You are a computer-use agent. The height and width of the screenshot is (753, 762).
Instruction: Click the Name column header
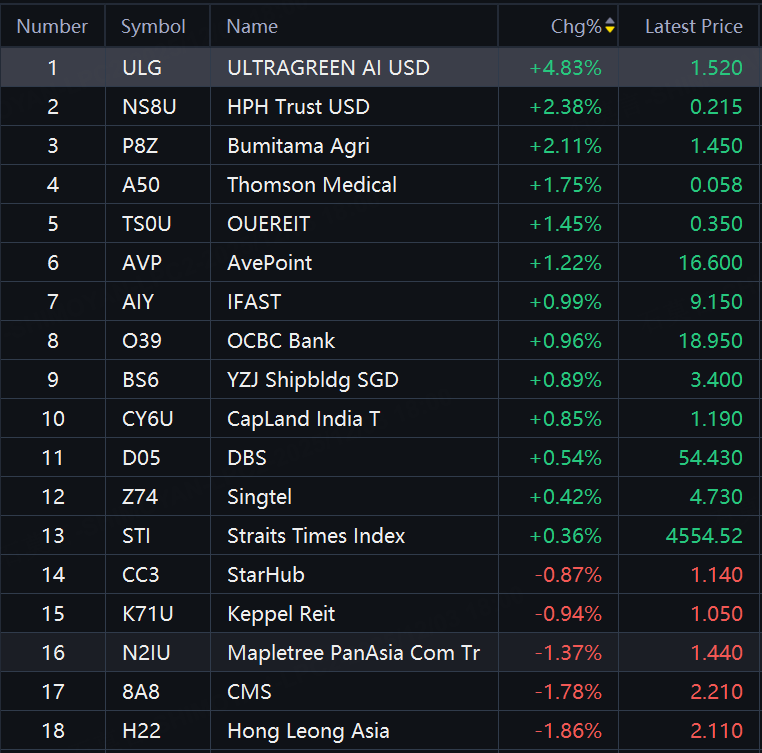[x=252, y=27]
